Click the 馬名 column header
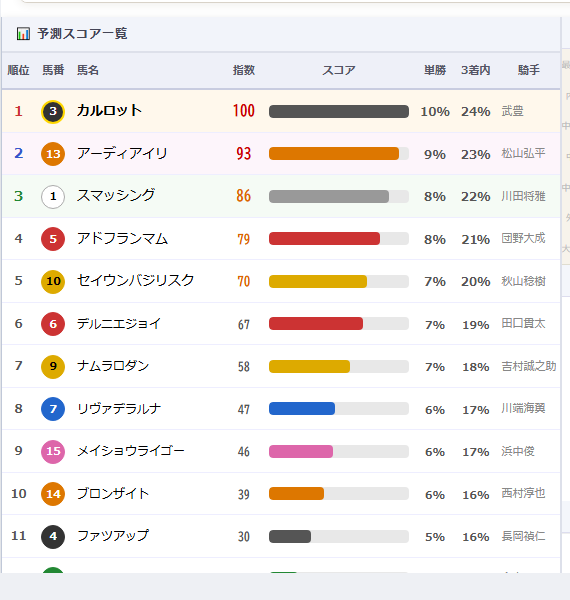The height and width of the screenshot is (600, 570). click(x=88, y=70)
